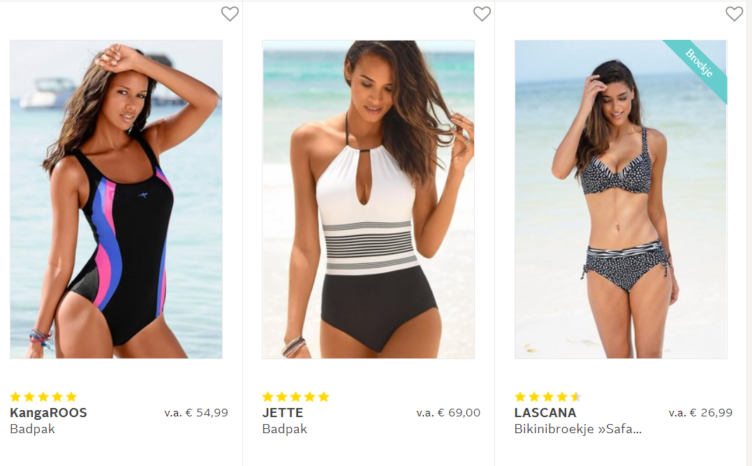Click wishlist heart on JETTE swimsuit
The image size is (752, 466).
pos(482,14)
